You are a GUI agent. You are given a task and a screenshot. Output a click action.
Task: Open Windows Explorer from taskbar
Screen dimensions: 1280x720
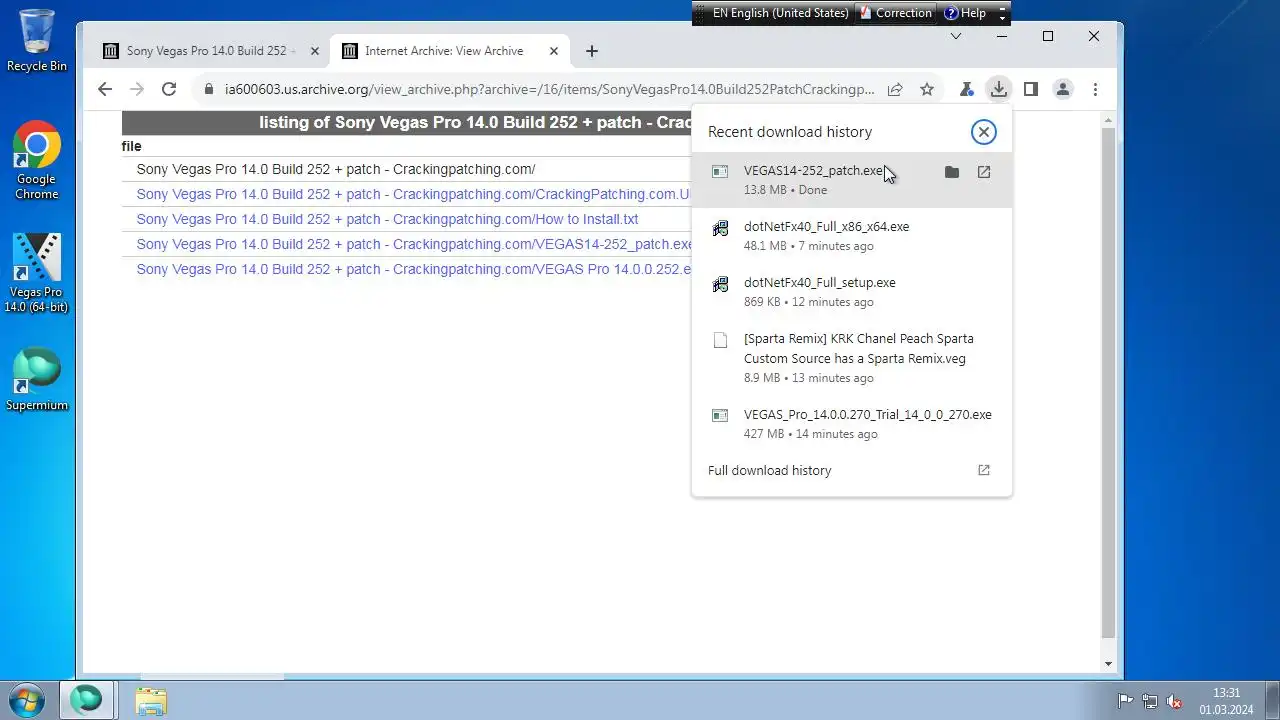[x=151, y=700]
